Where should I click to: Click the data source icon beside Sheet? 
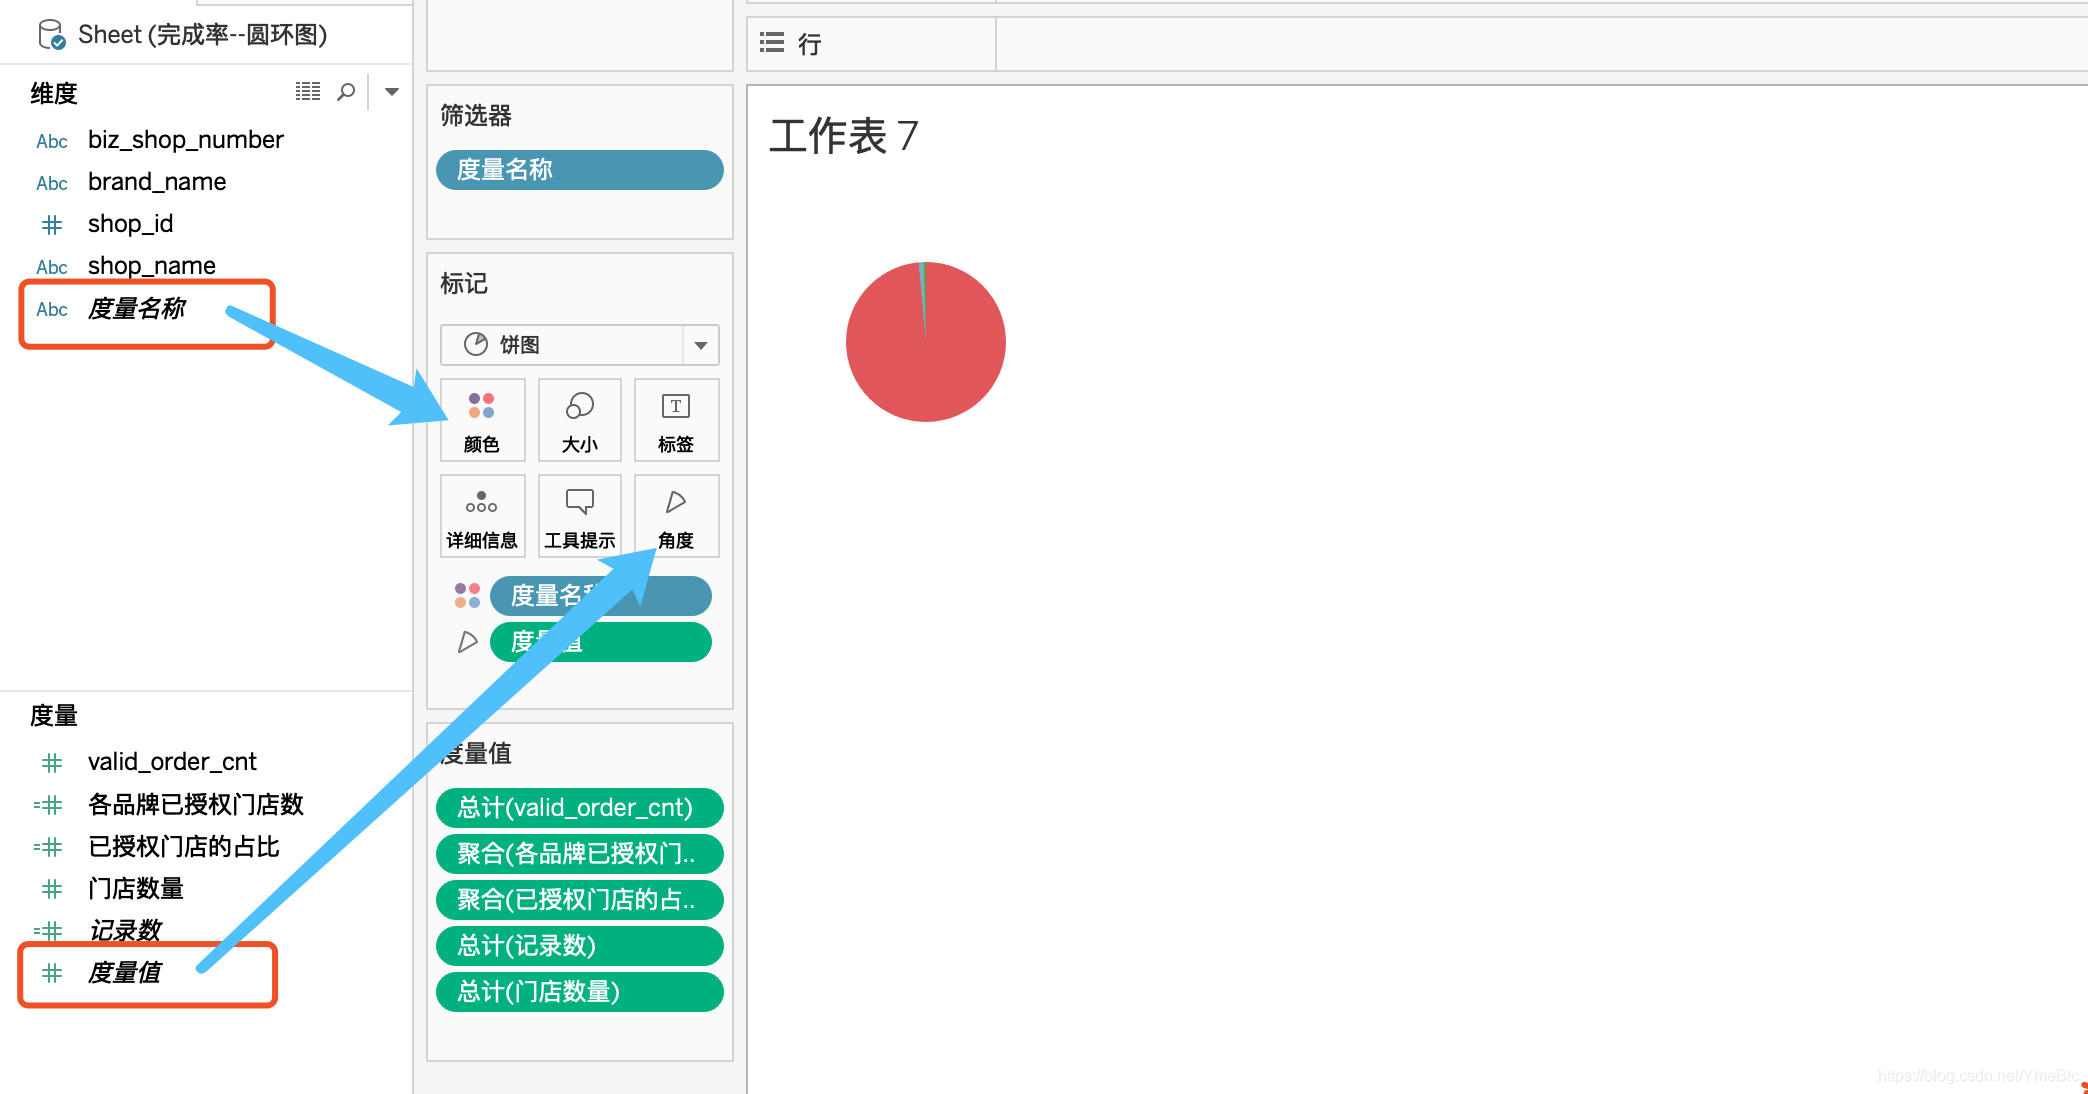(x=51, y=35)
